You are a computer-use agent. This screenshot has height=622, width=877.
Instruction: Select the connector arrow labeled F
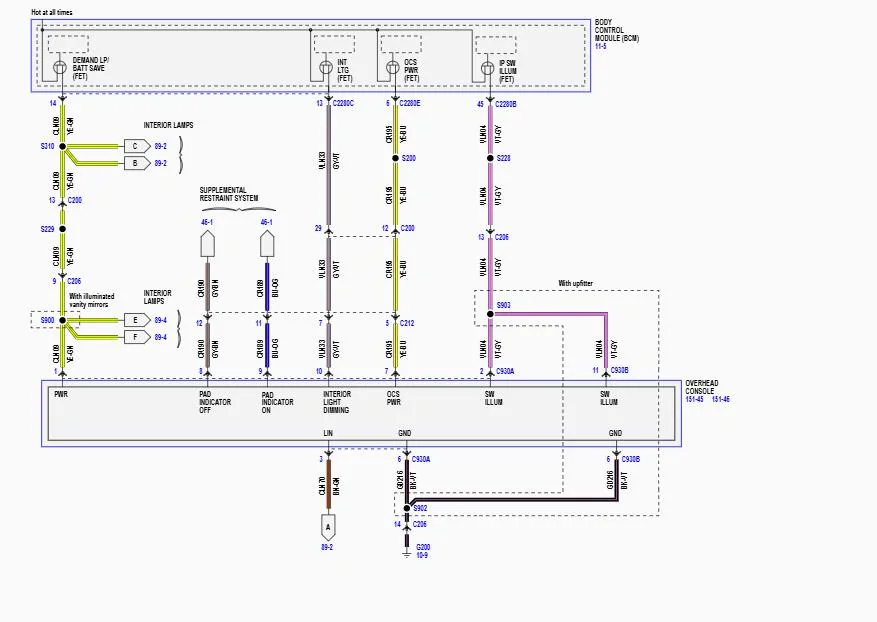pyautogui.click(x=137, y=337)
